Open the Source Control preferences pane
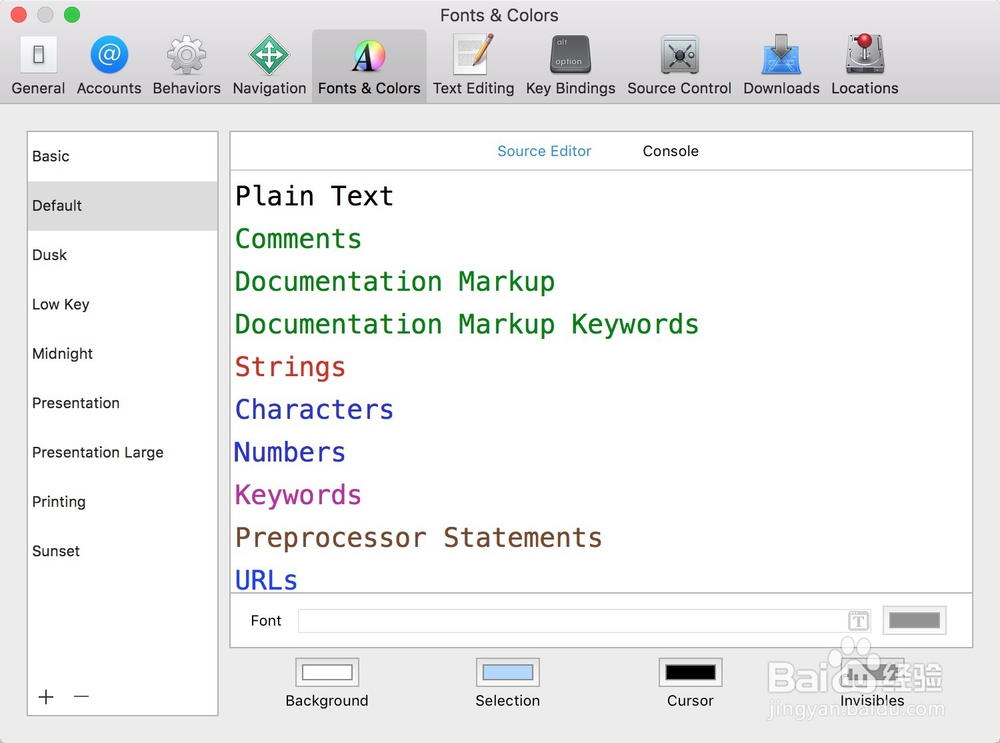The height and width of the screenshot is (743, 1000). coord(679,65)
